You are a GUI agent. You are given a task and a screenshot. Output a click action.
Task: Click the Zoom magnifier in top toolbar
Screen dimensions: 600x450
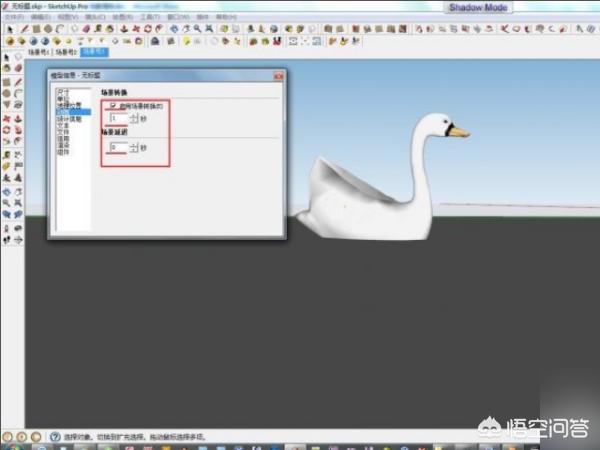coord(199,29)
